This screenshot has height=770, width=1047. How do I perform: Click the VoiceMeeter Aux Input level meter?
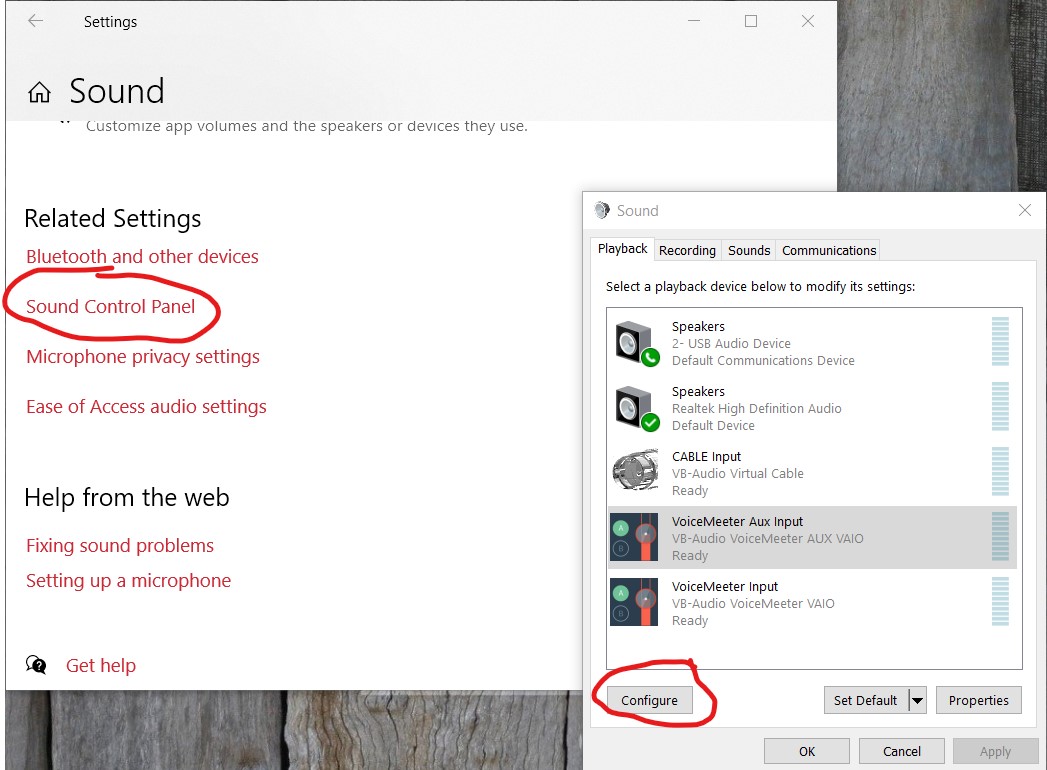tap(1000, 536)
